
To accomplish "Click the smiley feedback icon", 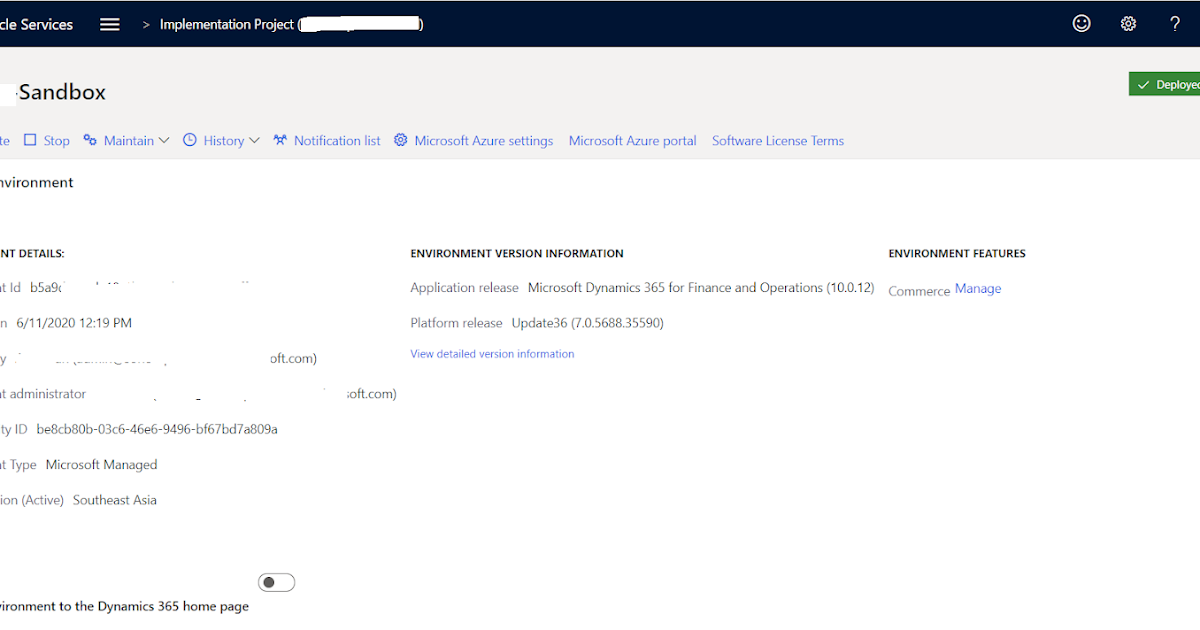I will pyautogui.click(x=1081, y=23).
